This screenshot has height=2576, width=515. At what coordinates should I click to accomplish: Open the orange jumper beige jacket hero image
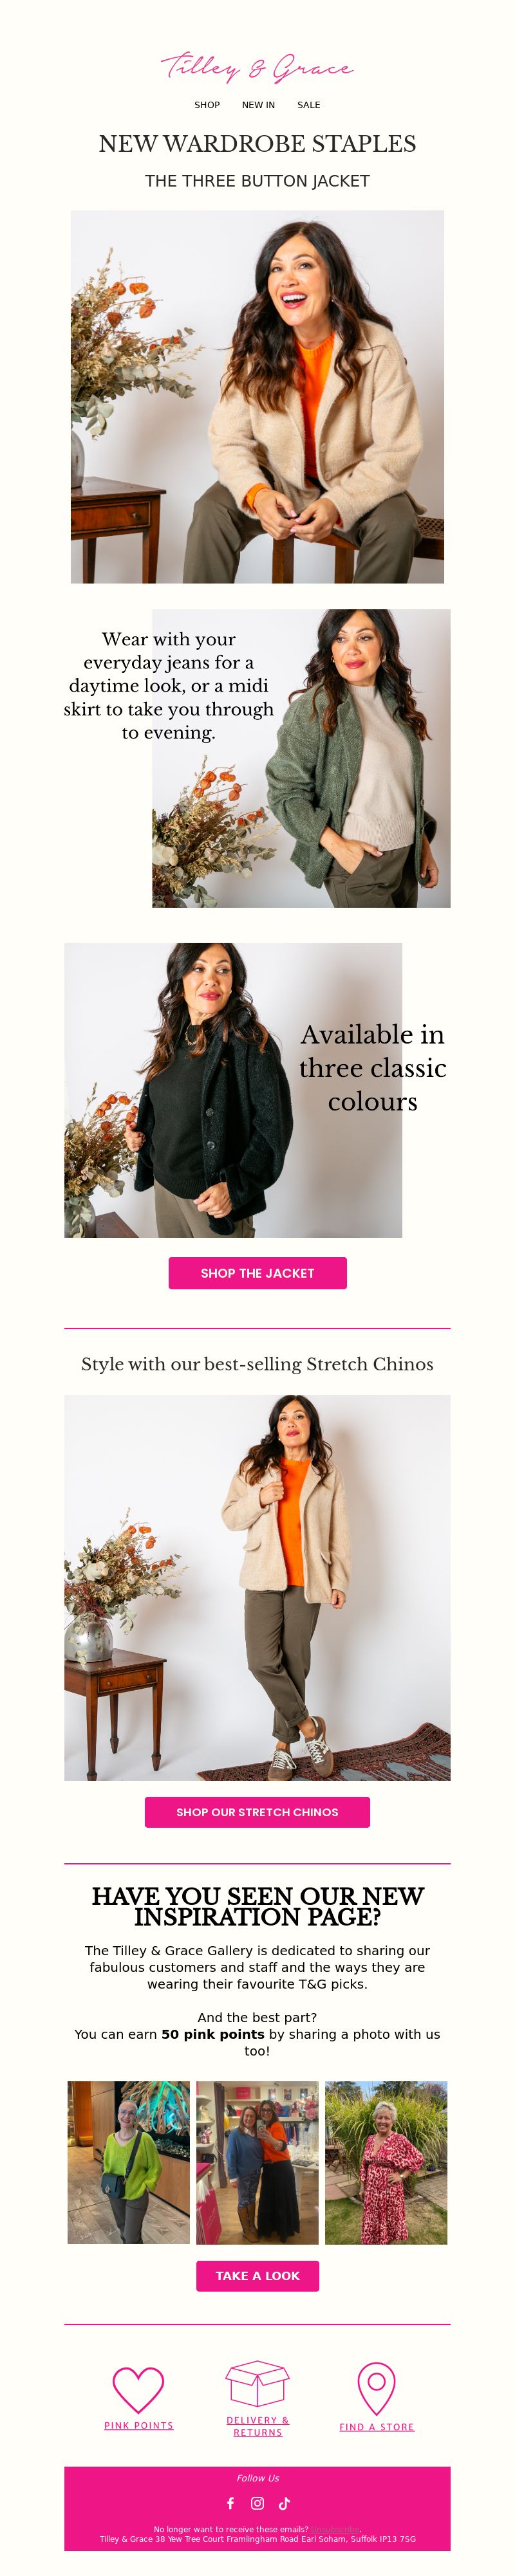pyautogui.click(x=257, y=397)
